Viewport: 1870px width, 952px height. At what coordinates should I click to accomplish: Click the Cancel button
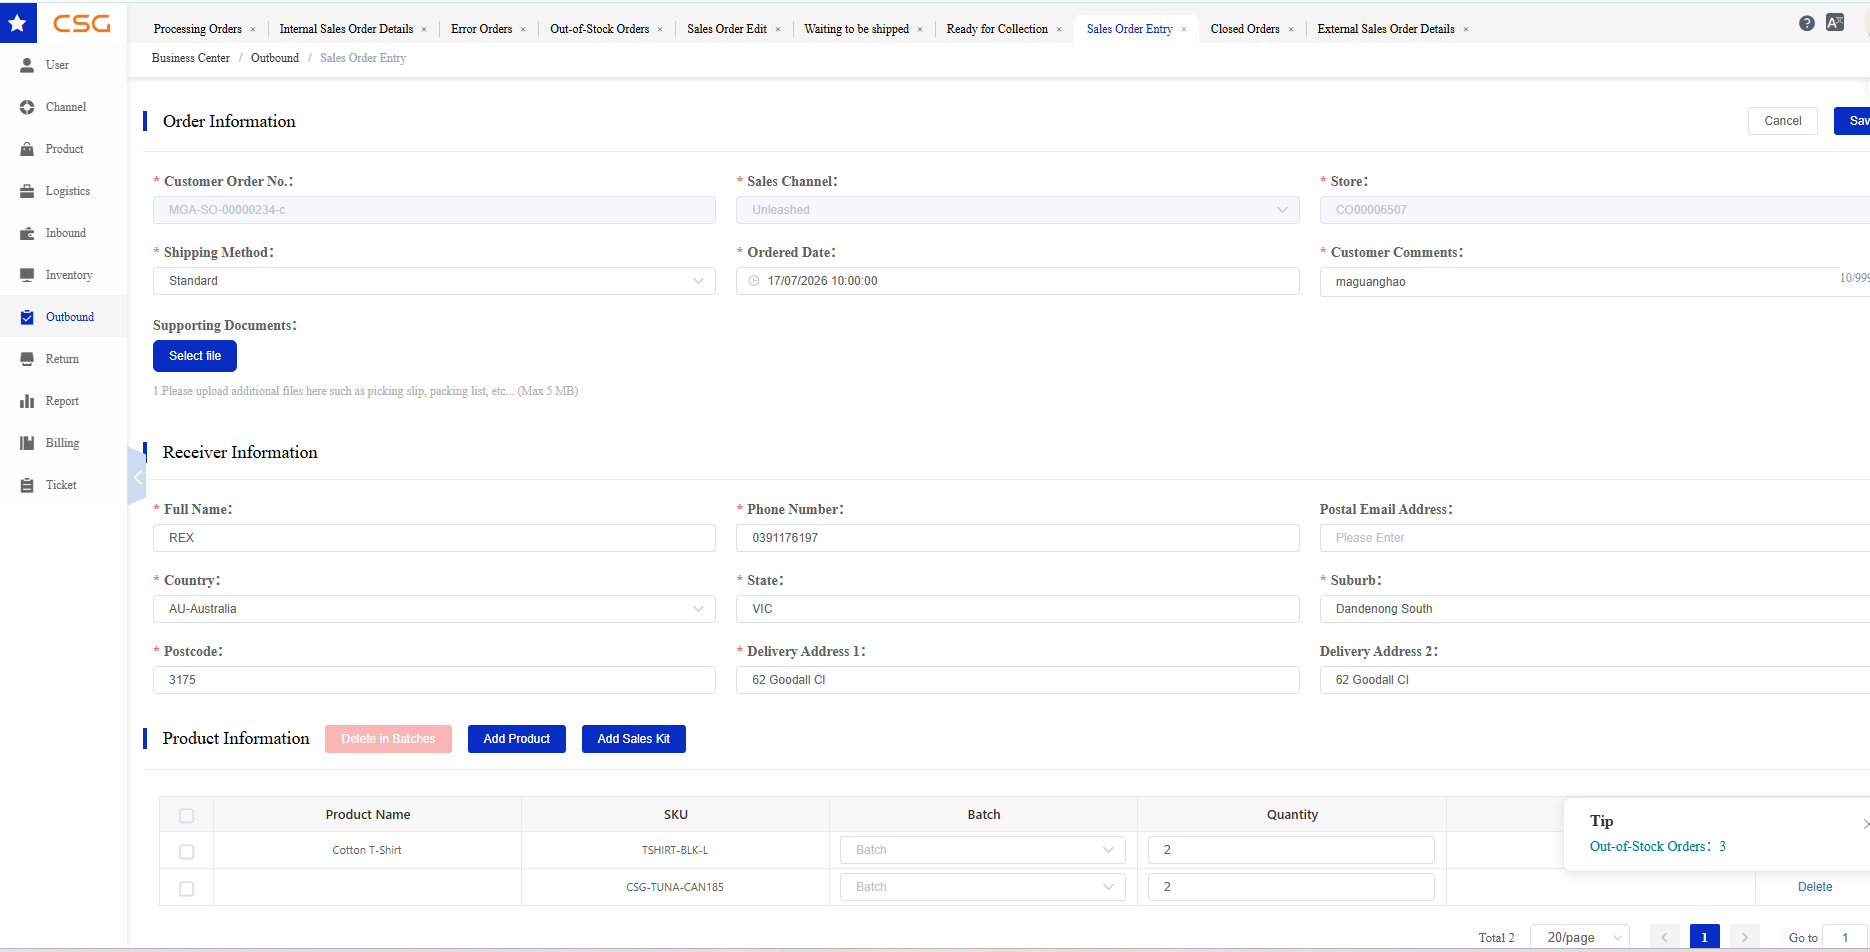click(1783, 121)
